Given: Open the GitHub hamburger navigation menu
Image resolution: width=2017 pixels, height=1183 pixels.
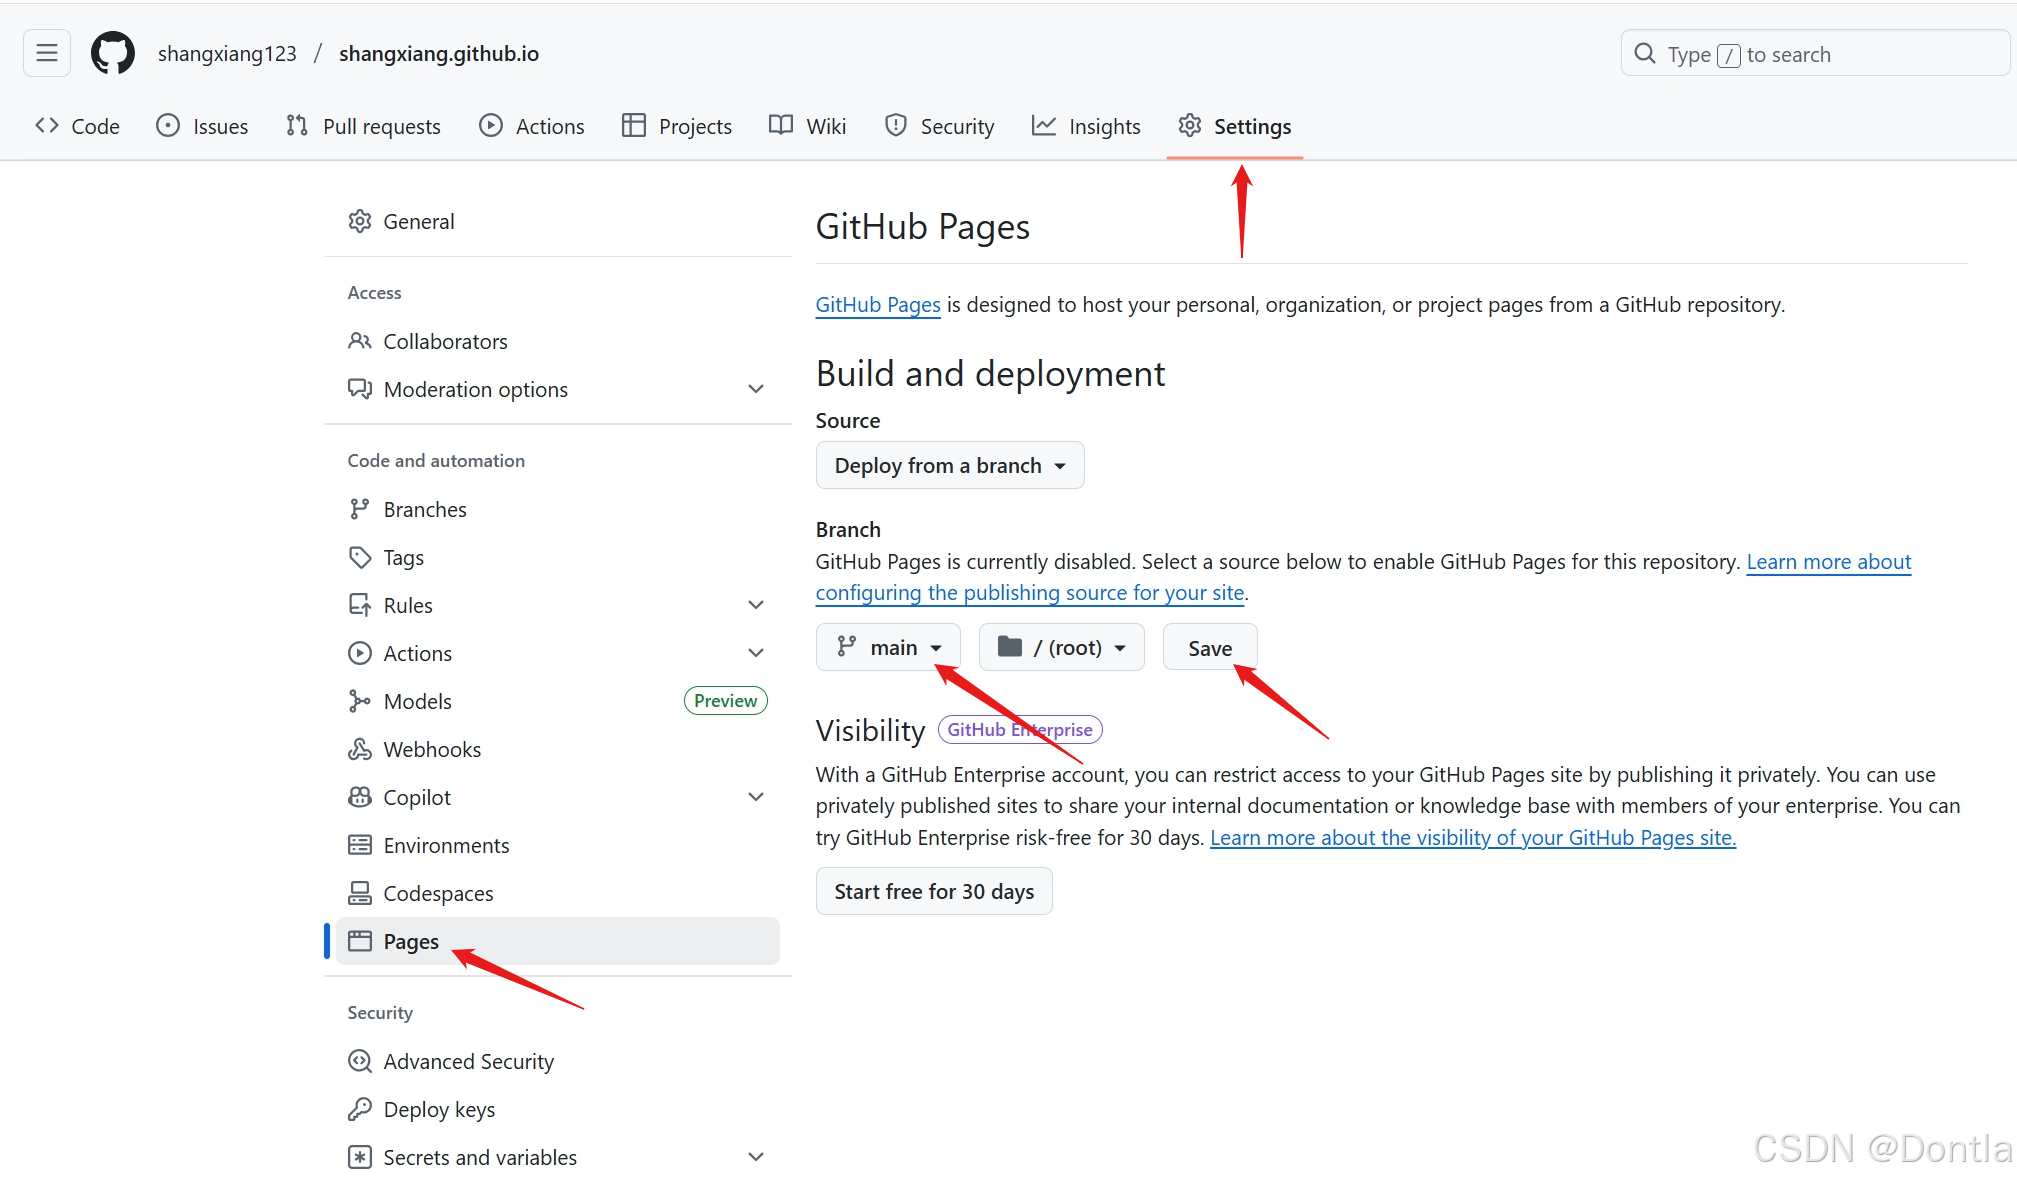Looking at the screenshot, I should click(46, 53).
